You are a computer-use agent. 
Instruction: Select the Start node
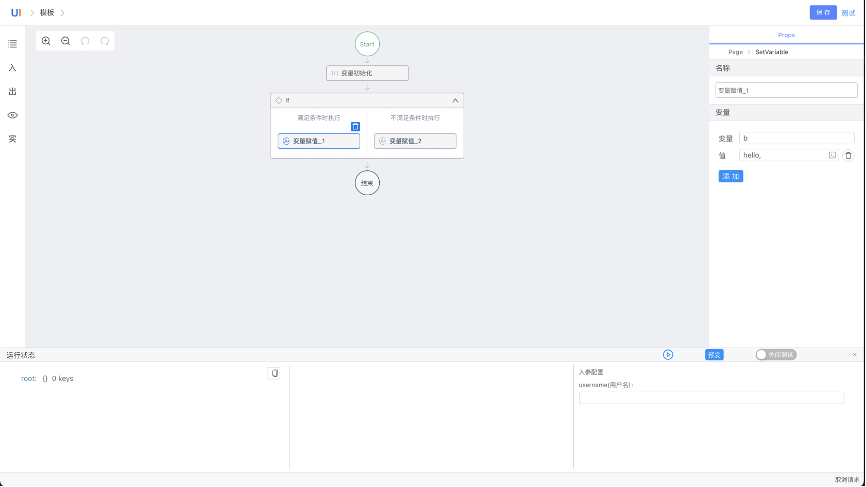tap(367, 44)
